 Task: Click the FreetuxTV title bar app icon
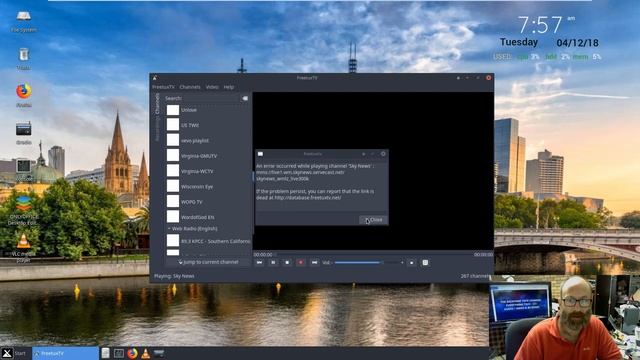[155, 78]
